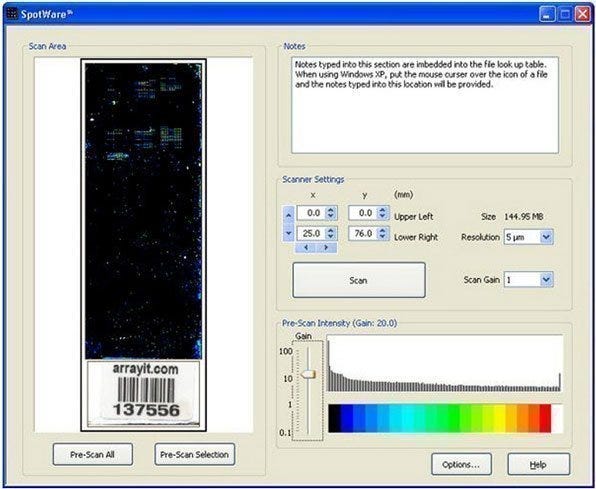
Task: Click the right arrow below x fields
Action: click(326, 248)
